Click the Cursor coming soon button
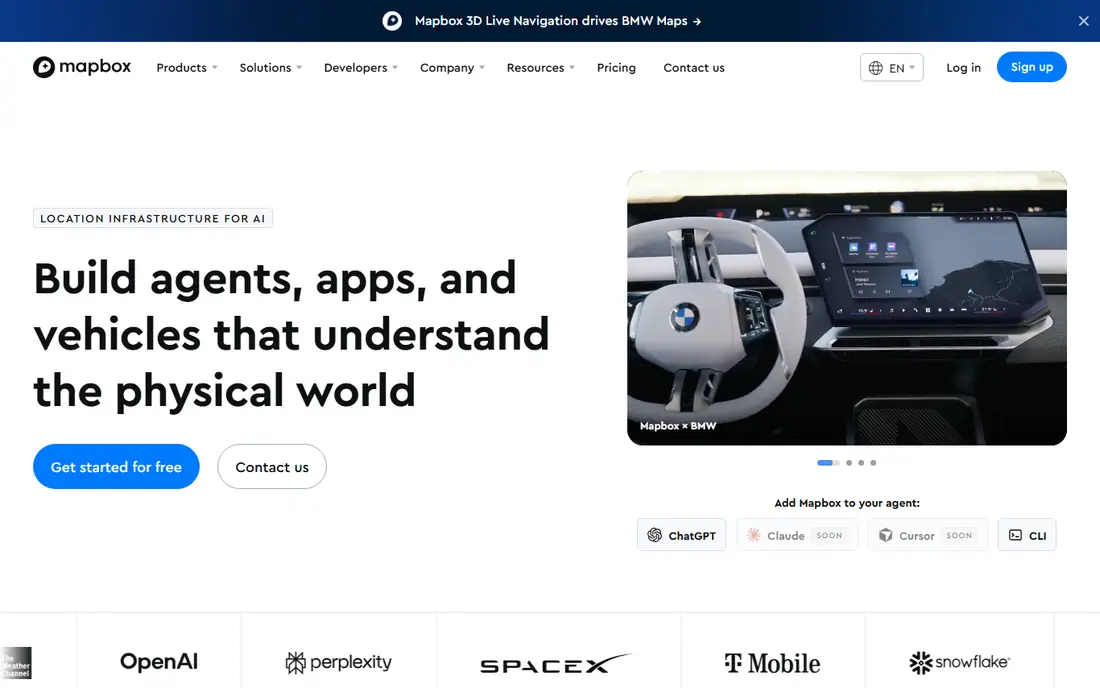Screen dimensions: 1100x688 [927, 535]
